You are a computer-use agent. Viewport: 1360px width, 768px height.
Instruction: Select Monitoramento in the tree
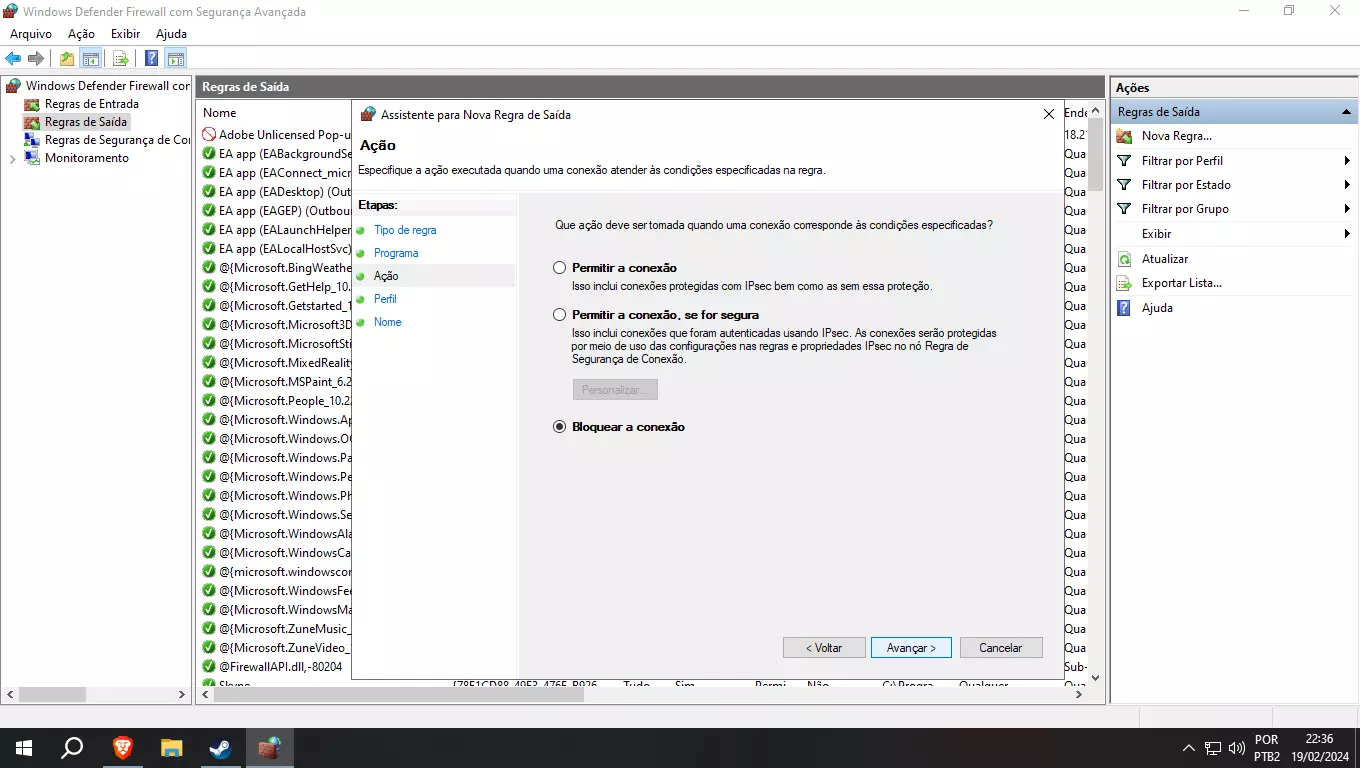tap(86, 158)
